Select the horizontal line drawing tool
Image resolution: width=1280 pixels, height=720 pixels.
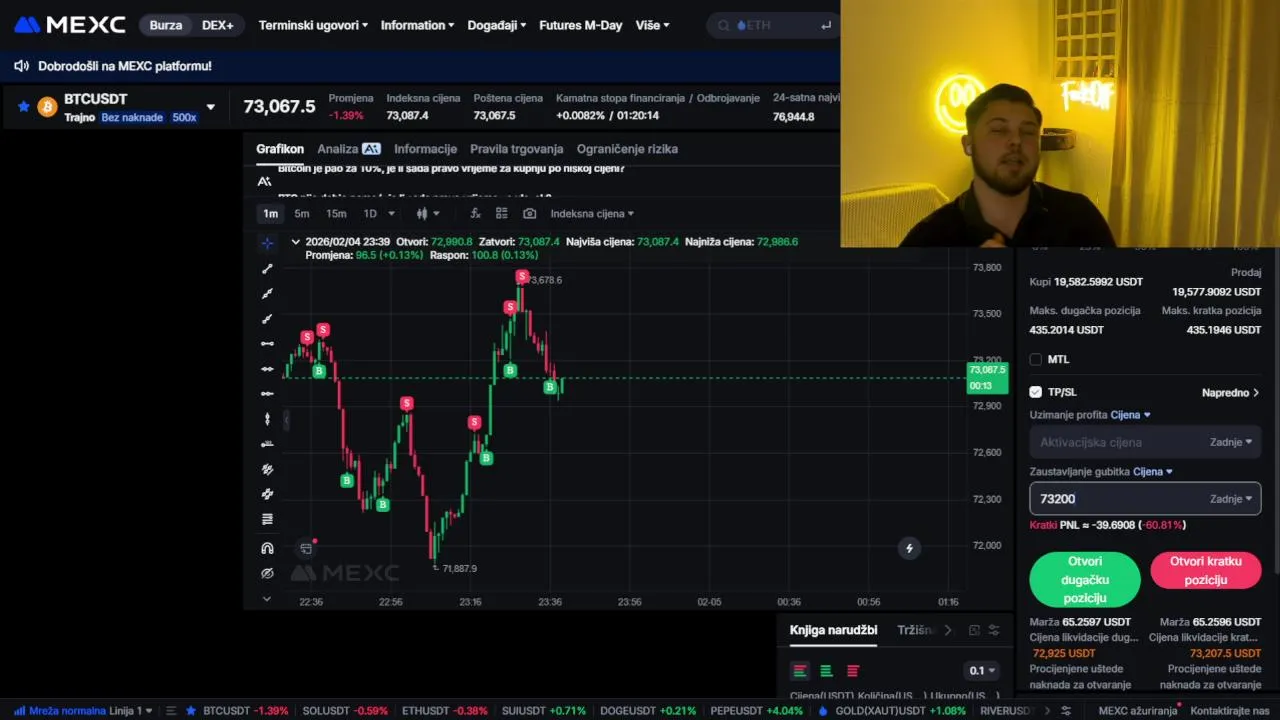point(267,344)
